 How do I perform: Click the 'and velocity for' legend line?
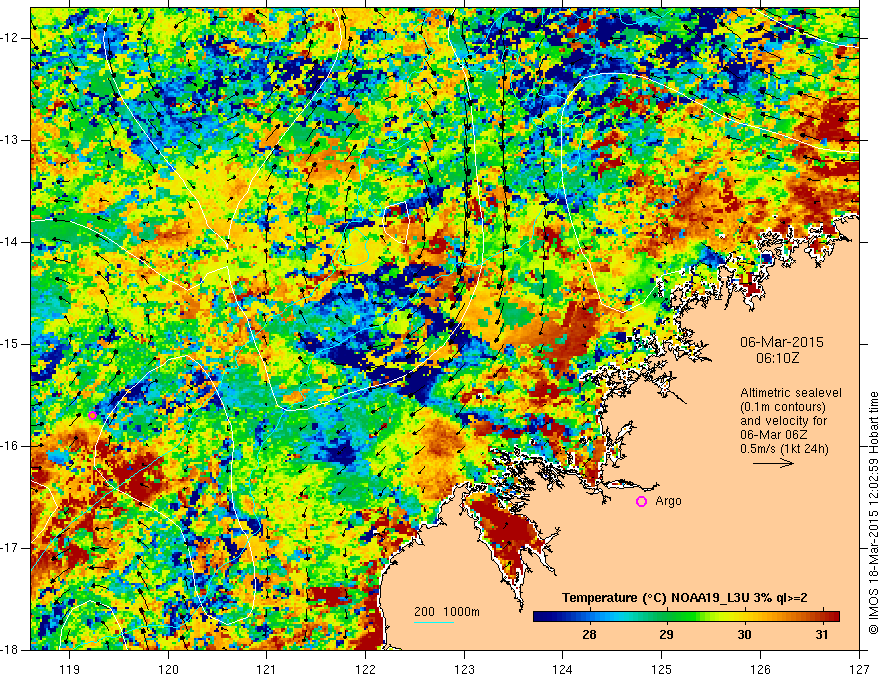point(783,421)
